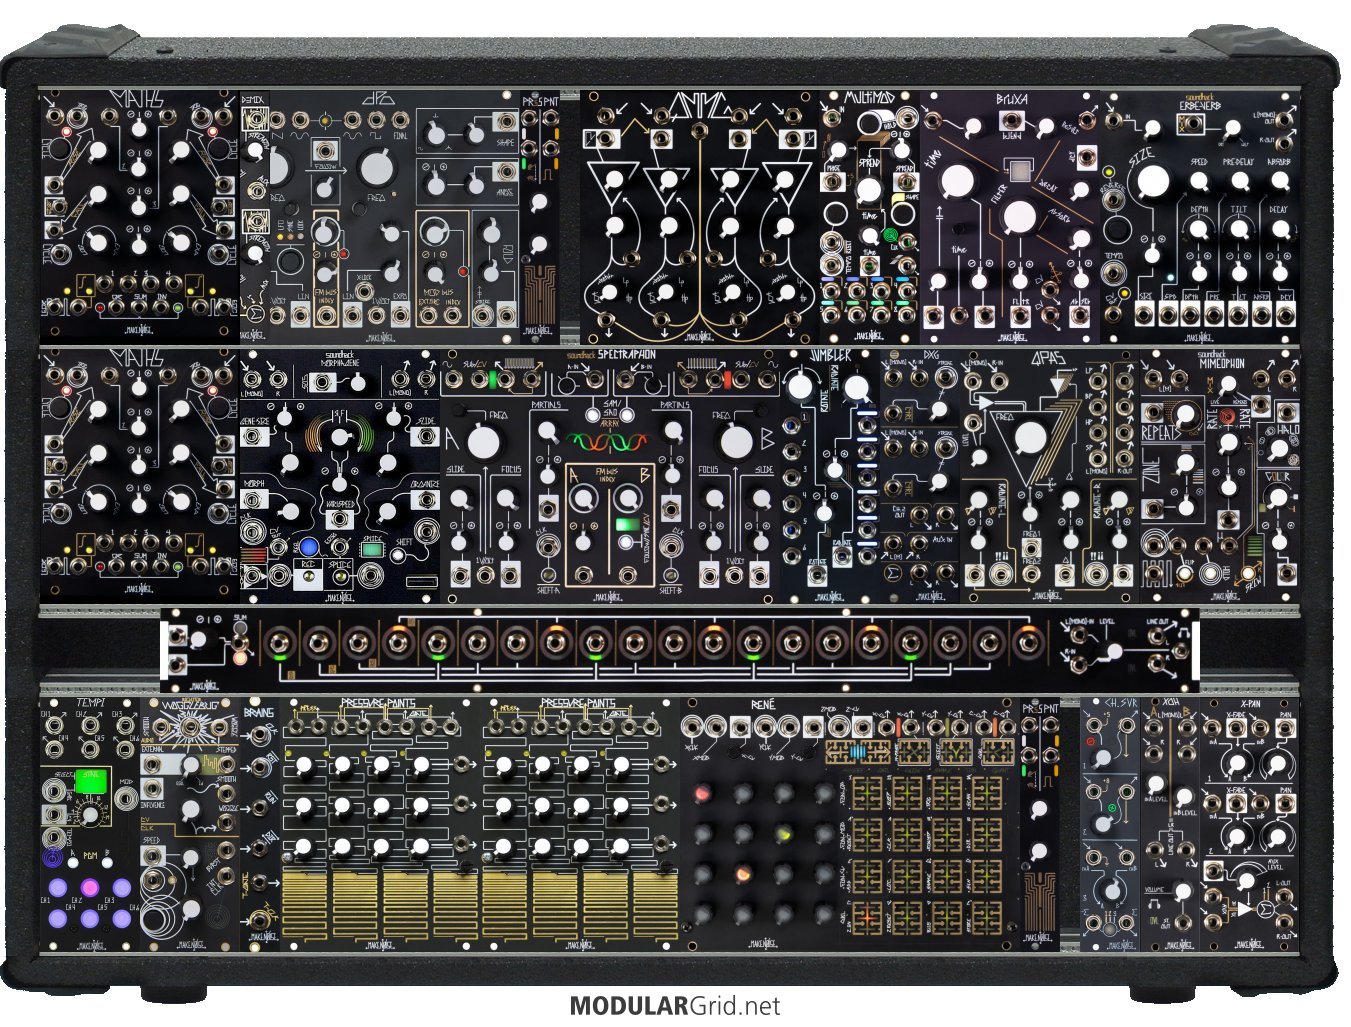
Task: Click the oscillator A FREQ knob on Spectraphon
Action: pos(482,442)
